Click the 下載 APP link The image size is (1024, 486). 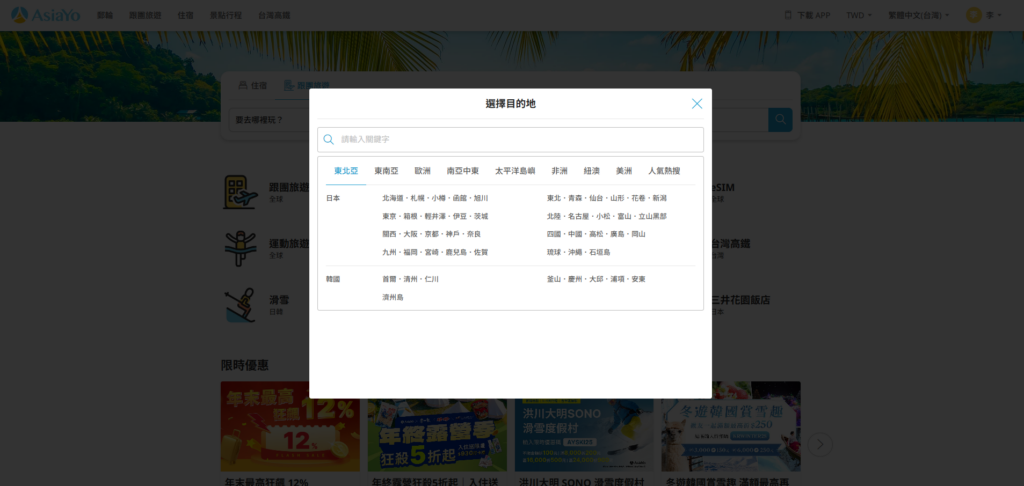tap(814, 15)
